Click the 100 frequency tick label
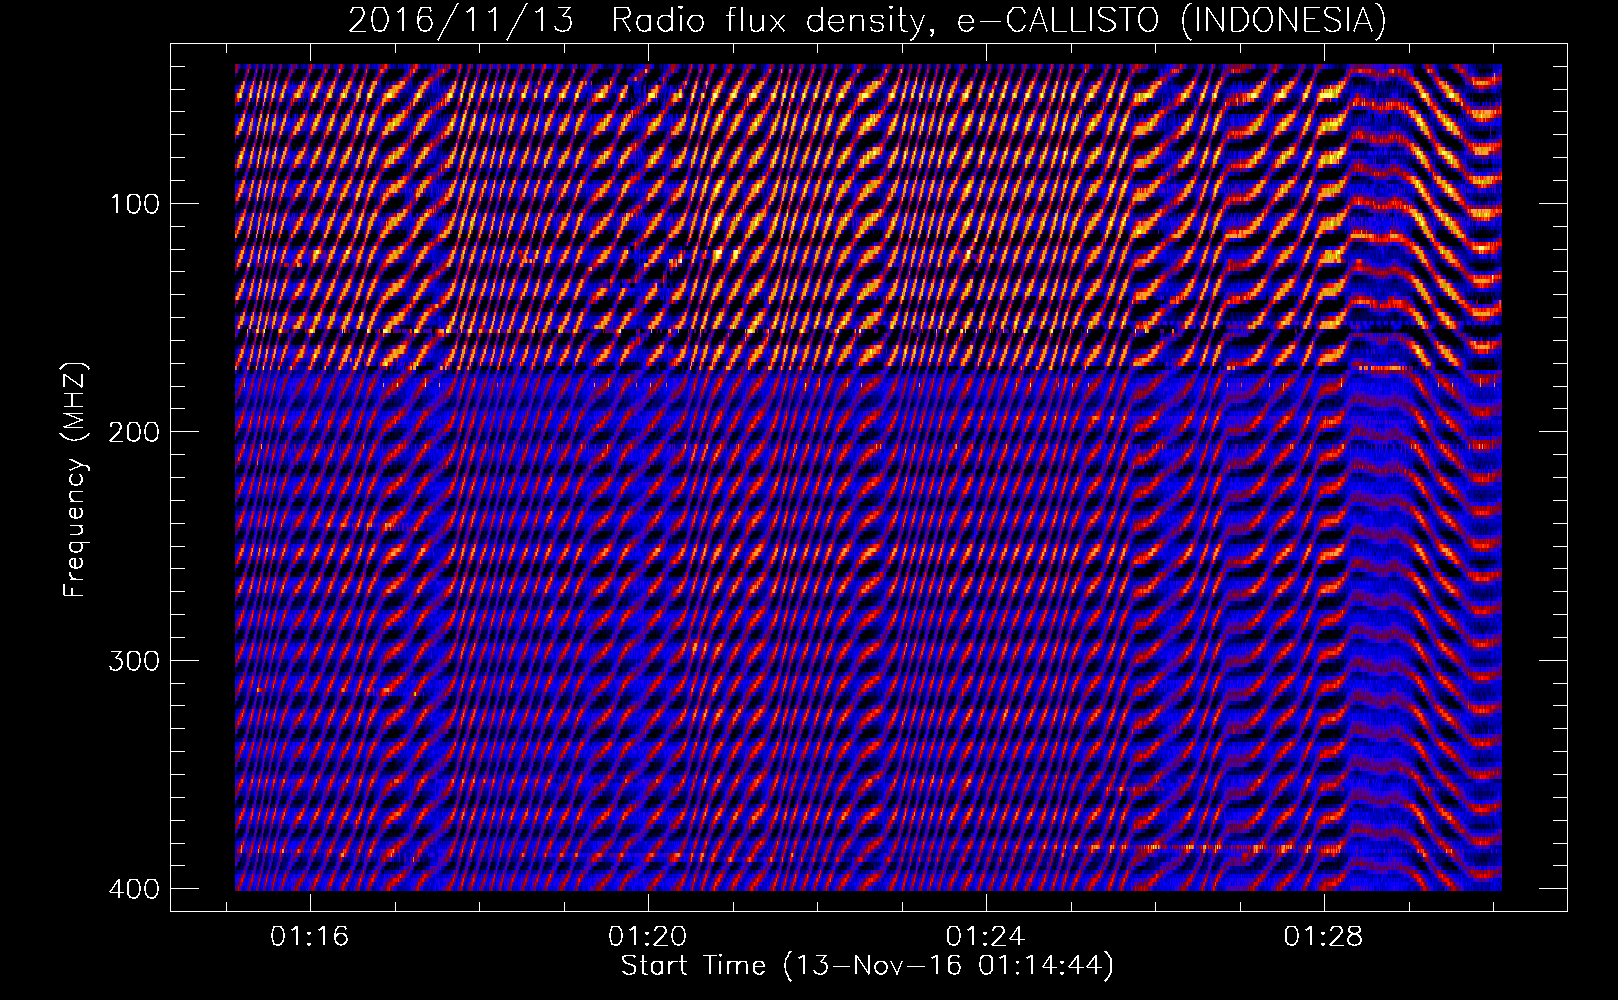Viewport: 1618px width, 1000px height. (x=133, y=204)
